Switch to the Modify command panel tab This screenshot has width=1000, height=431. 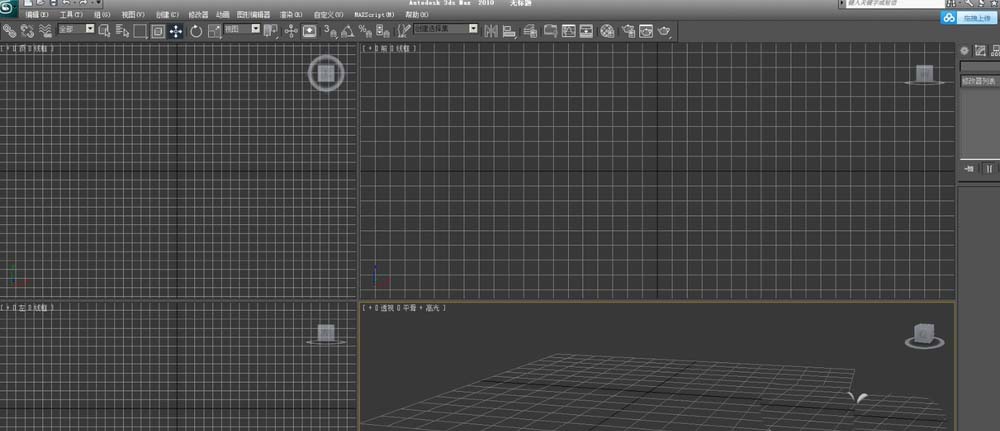(980, 50)
